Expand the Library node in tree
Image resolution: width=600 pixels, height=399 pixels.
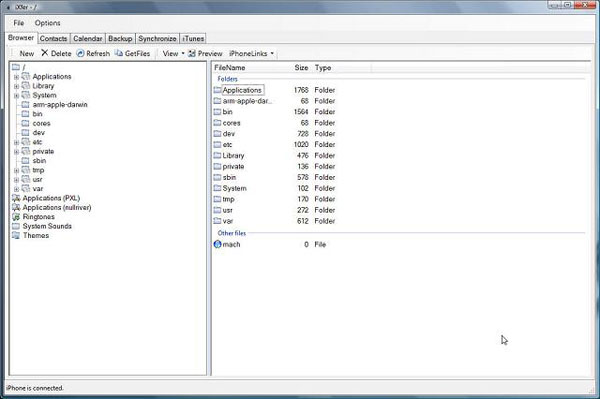pyautogui.click(x=16, y=86)
